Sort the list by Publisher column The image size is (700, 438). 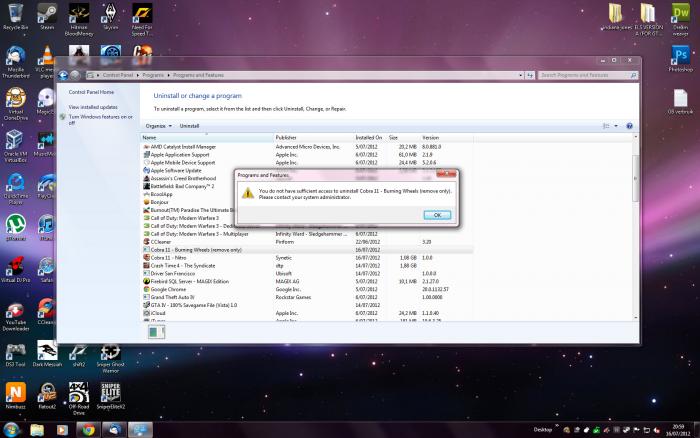pos(313,138)
